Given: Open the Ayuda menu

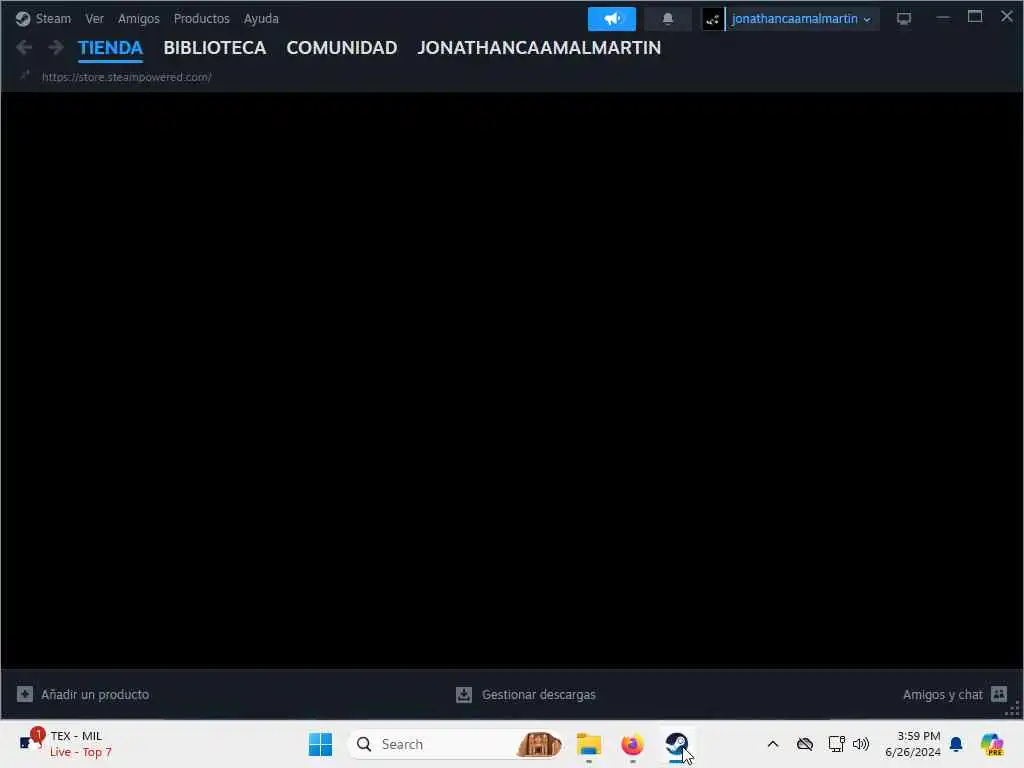Looking at the screenshot, I should point(261,18).
